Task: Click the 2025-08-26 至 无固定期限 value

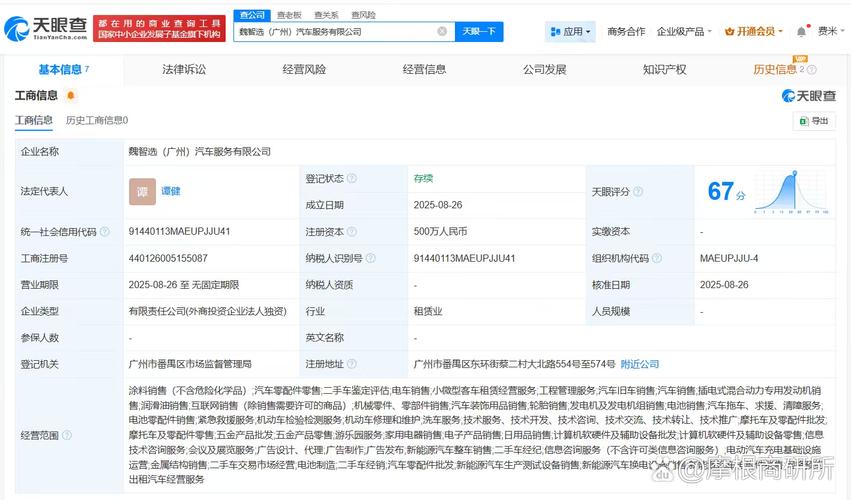Action: click(183, 285)
